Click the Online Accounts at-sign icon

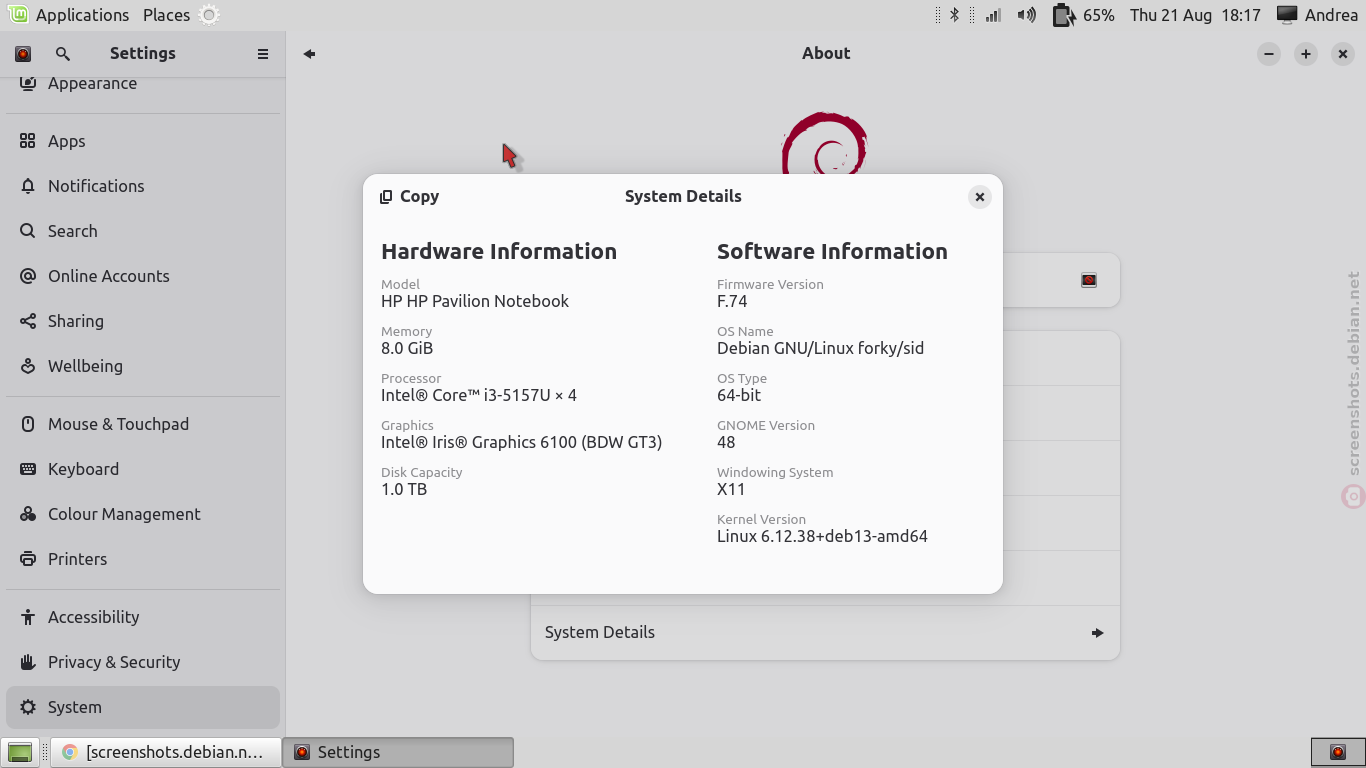[28, 276]
